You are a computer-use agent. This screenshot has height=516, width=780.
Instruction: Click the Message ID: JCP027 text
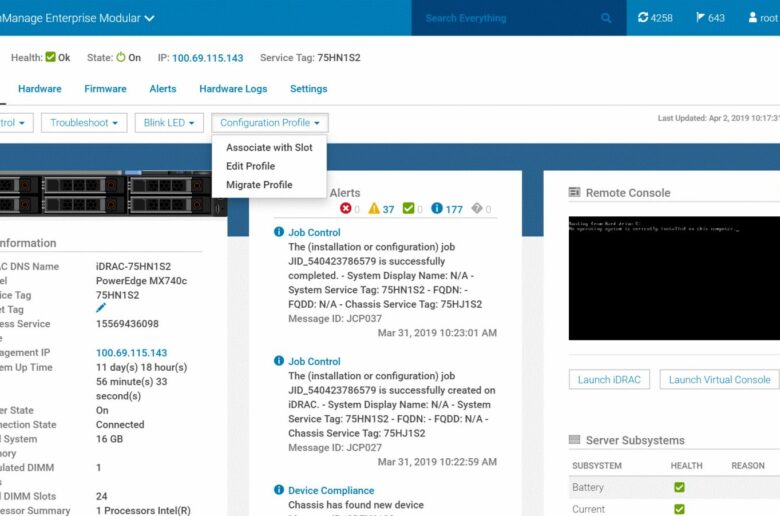pyautogui.click(x=335, y=447)
